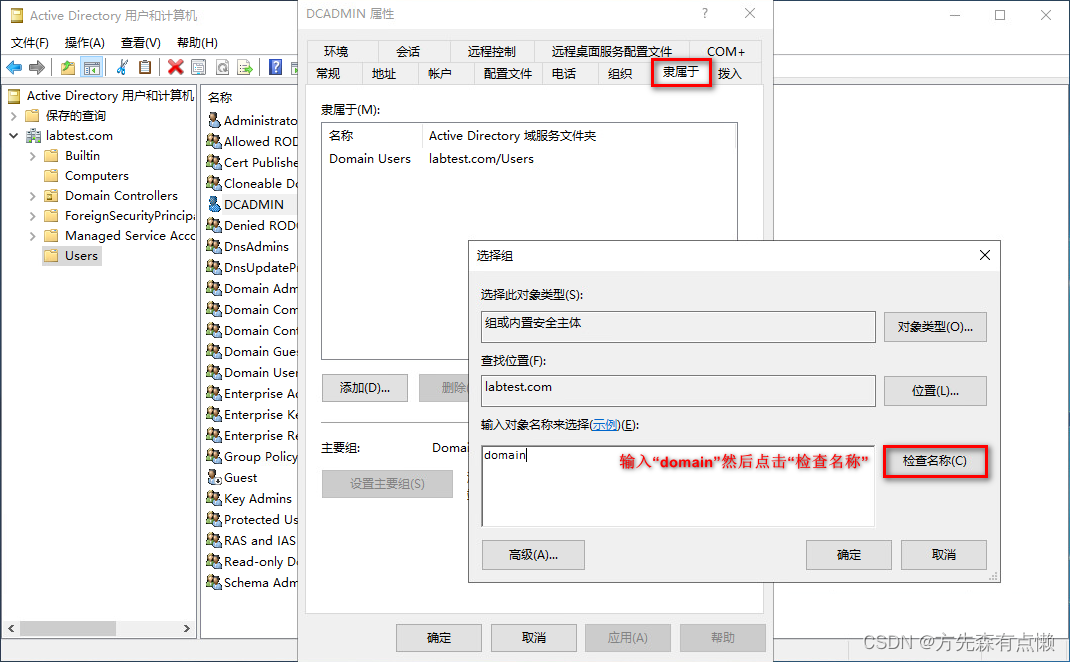Expand the Builtin tree node
This screenshot has height=662, width=1070.
pos(33,156)
